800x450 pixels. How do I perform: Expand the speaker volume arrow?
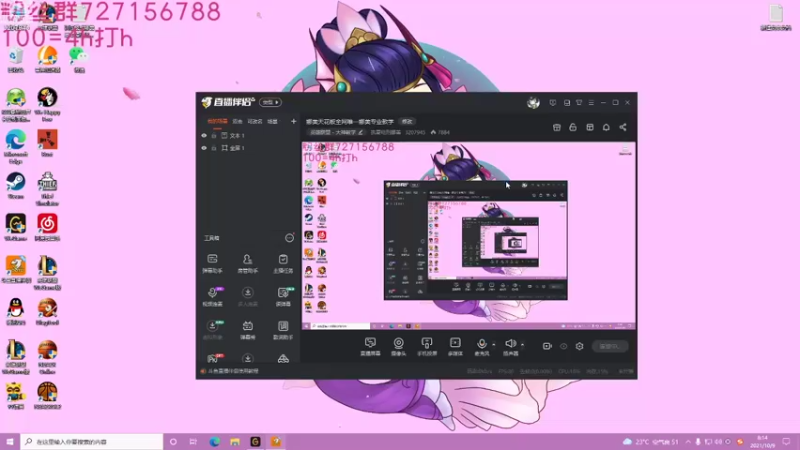coord(522,344)
